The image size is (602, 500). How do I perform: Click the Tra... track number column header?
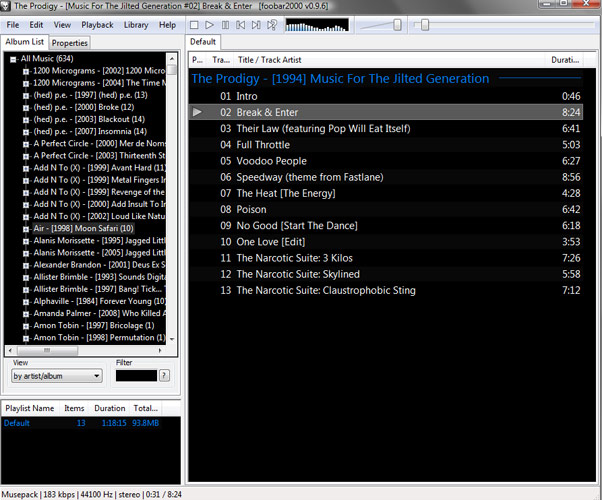click(221, 60)
